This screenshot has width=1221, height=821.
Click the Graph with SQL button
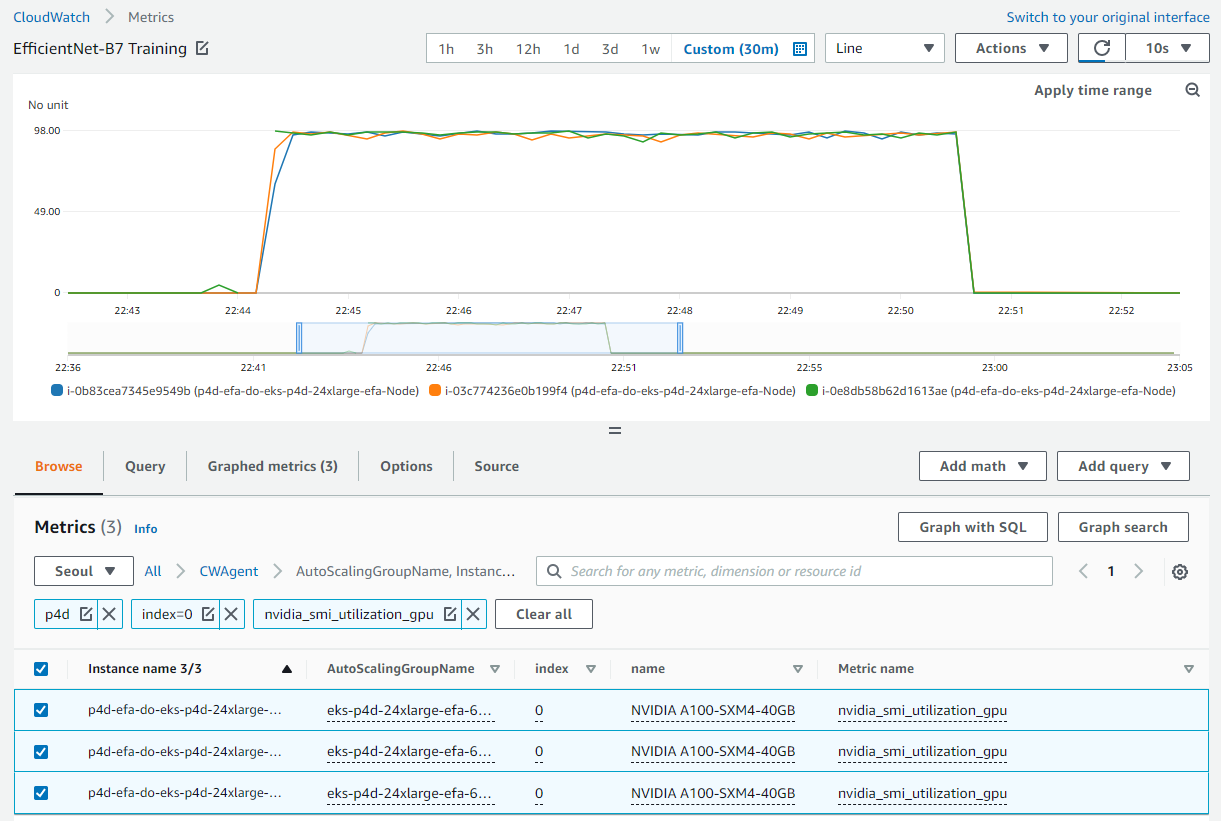(972, 527)
